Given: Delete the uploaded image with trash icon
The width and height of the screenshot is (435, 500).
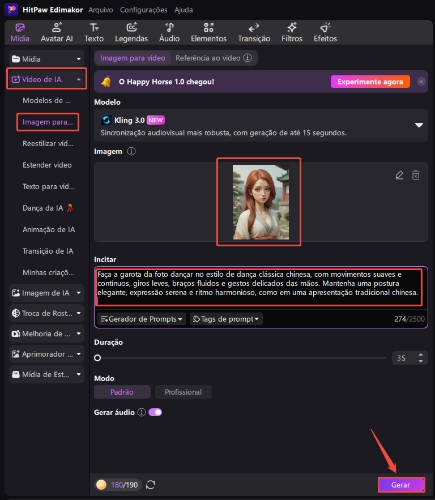Looking at the screenshot, I should (416, 175).
